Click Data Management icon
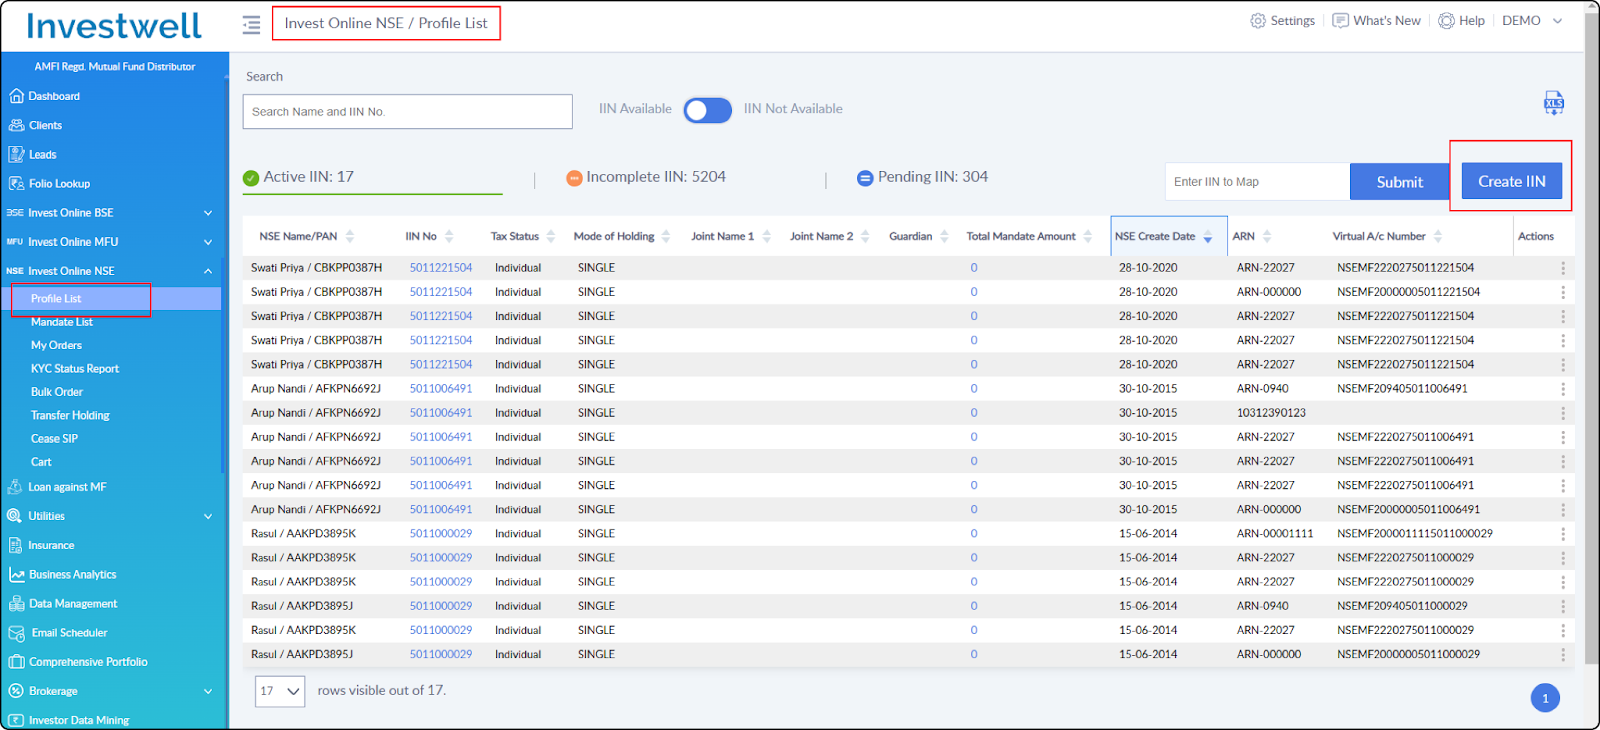This screenshot has height=730, width=1600. click(16, 603)
